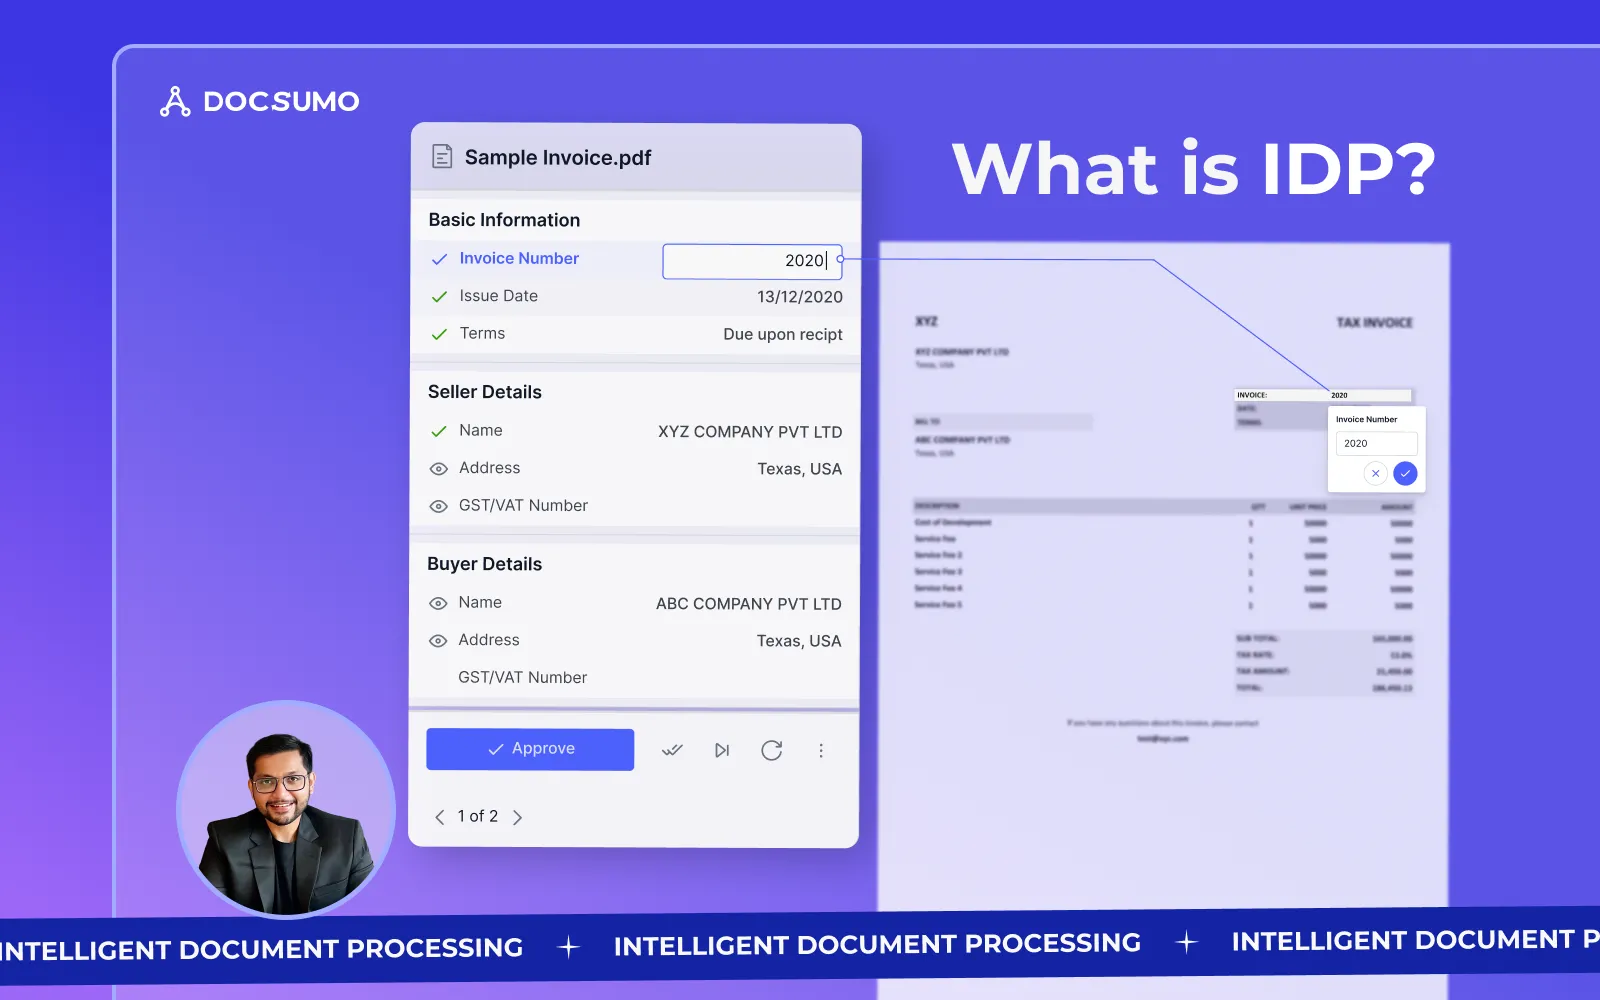Click the left chevron in page navigation
Image resolution: width=1600 pixels, height=1000 pixels.
coord(440,816)
